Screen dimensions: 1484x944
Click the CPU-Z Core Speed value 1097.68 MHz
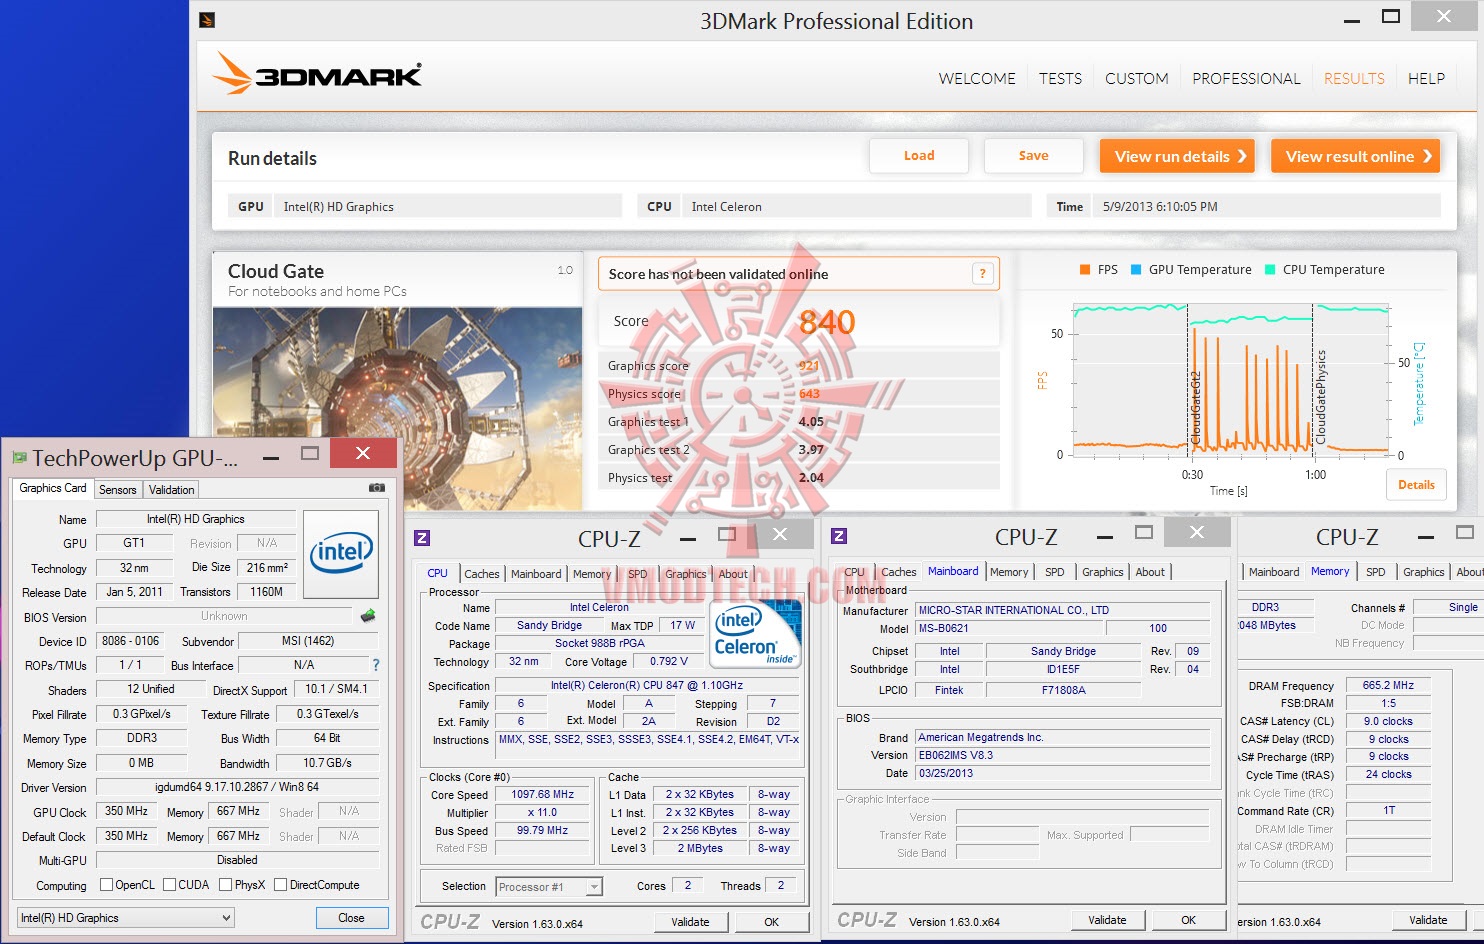(x=543, y=795)
